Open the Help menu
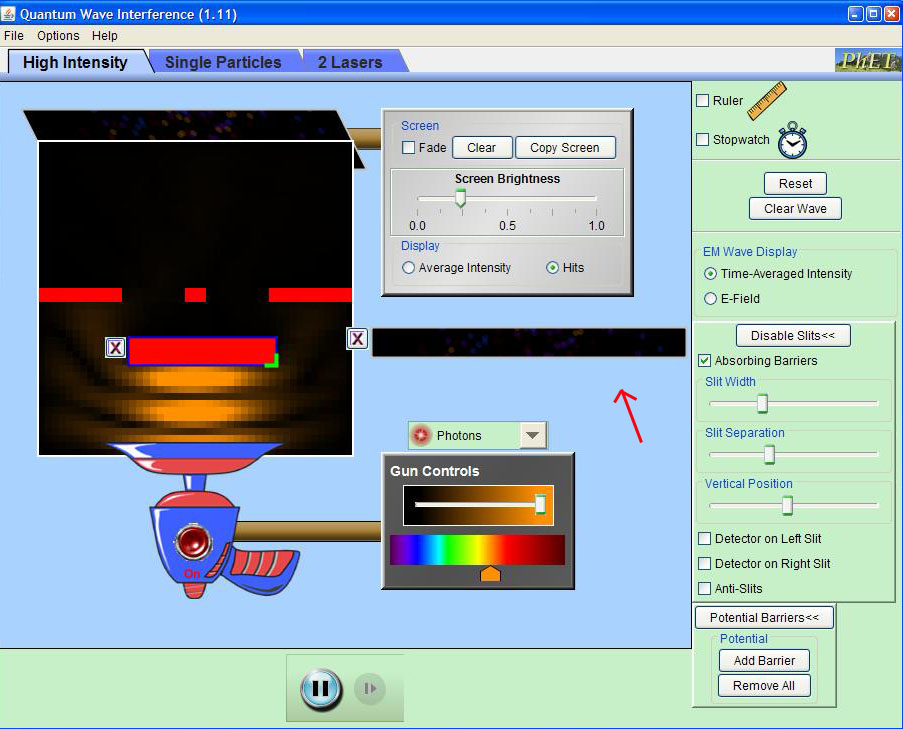Screen dimensions: 903x729 (x=105, y=36)
